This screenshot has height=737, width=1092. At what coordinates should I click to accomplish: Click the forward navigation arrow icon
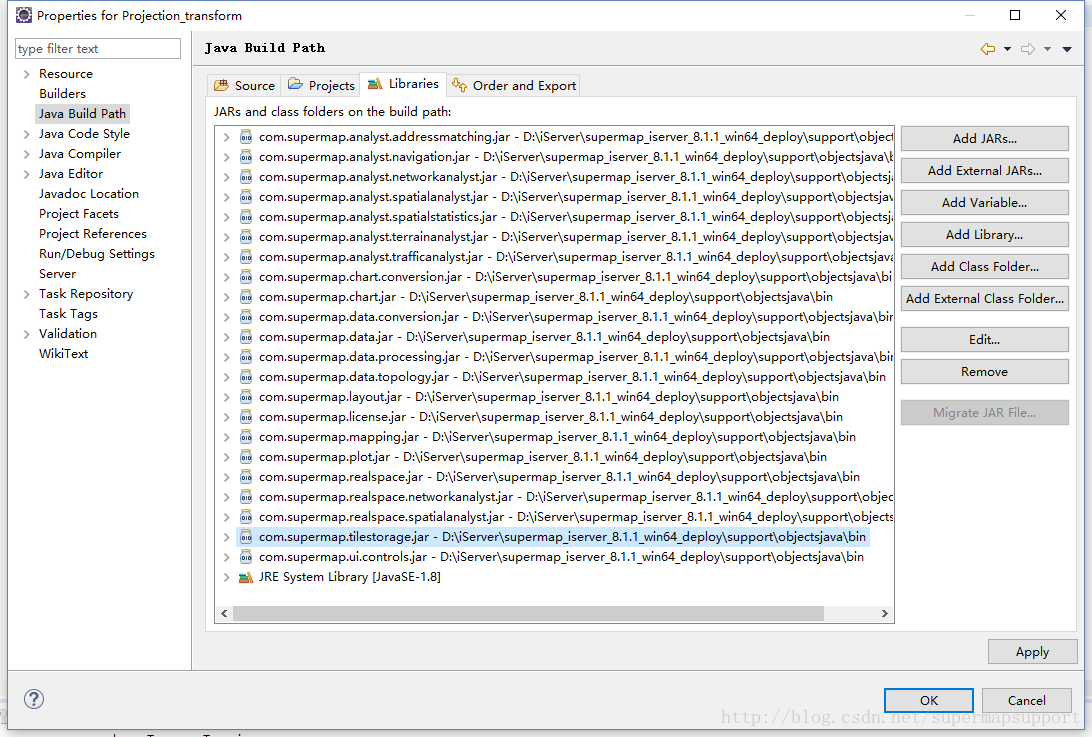pyautogui.click(x=1028, y=49)
